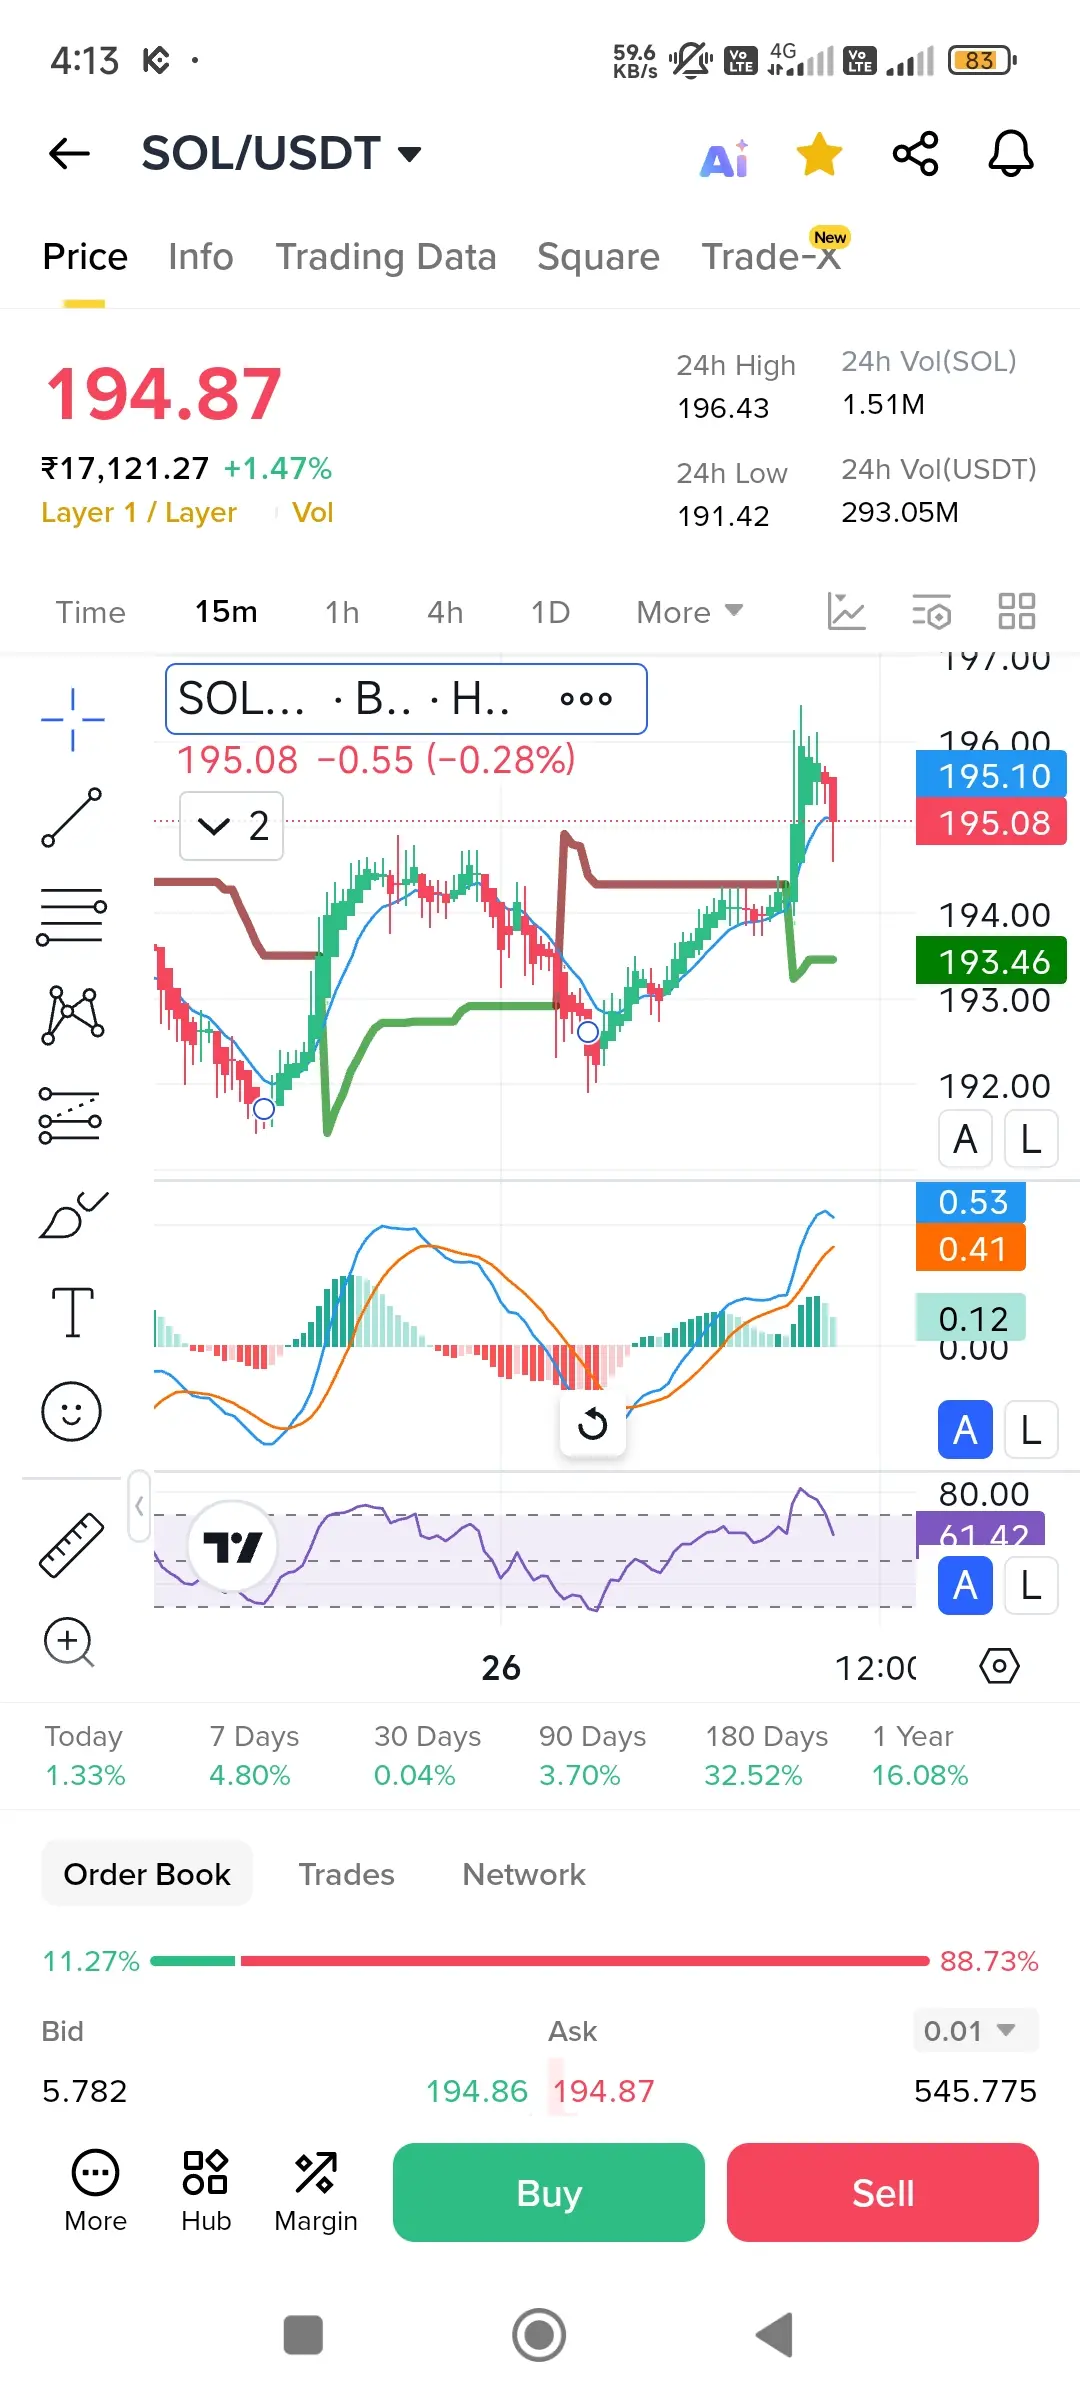Toggle log scale L on RSI pane
1080x2400 pixels.
tap(1031, 1585)
